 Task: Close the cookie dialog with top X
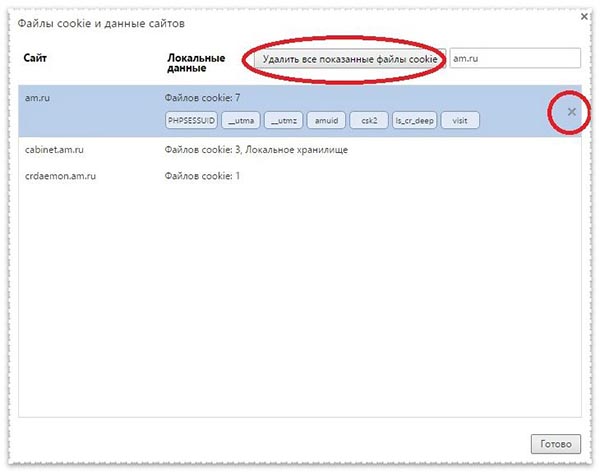click(584, 16)
